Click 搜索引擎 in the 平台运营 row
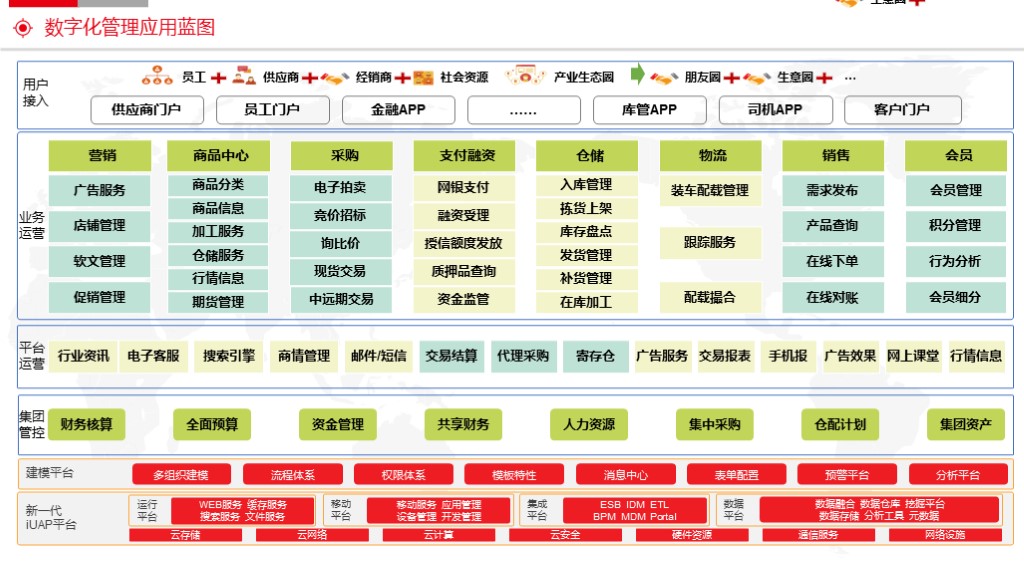This screenshot has width=1024, height=576. click(x=229, y=356)
